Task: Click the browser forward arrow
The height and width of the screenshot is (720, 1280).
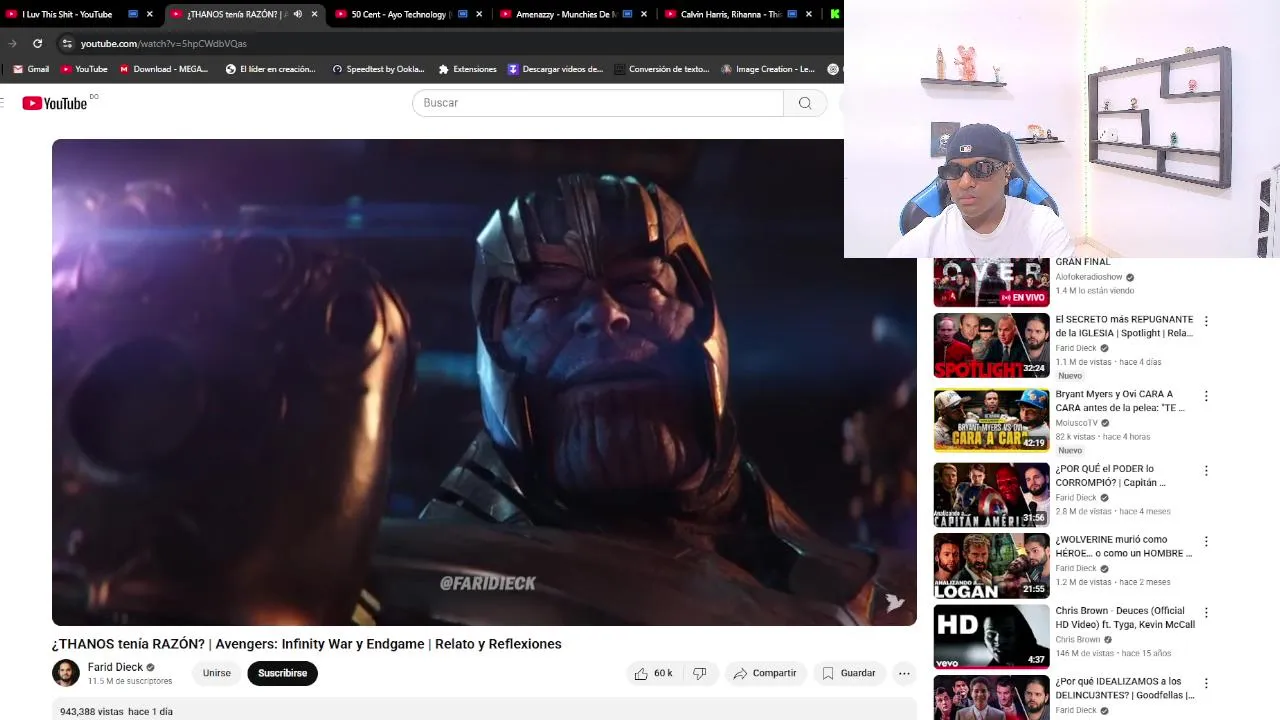Action: click(x=12, y=43)
